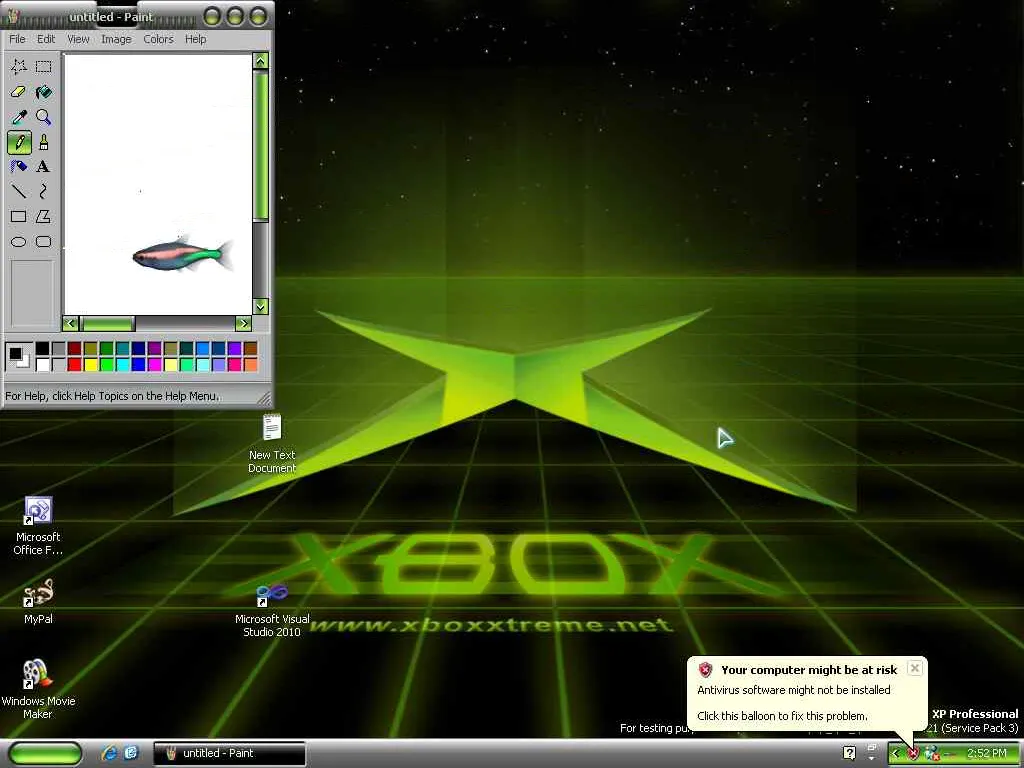Click the fish picture on canvas

pyautogui.click(x=182, y=255)
